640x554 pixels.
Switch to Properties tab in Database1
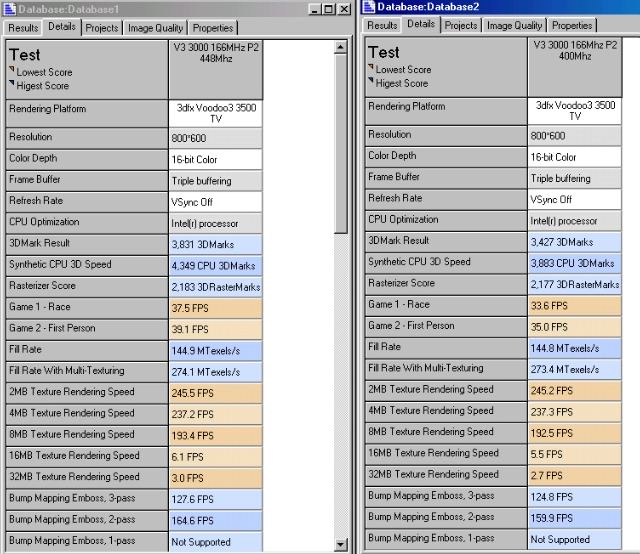[x=212, y=28]
